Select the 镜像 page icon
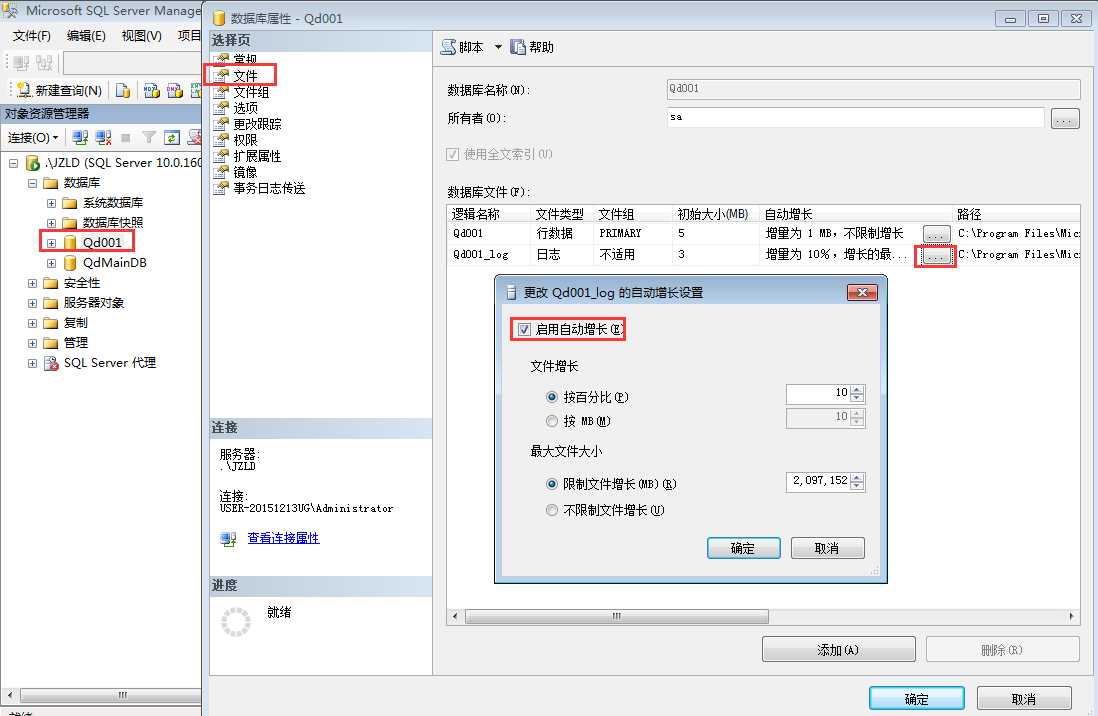1098x716 pixels. click(x=221, y=172)
